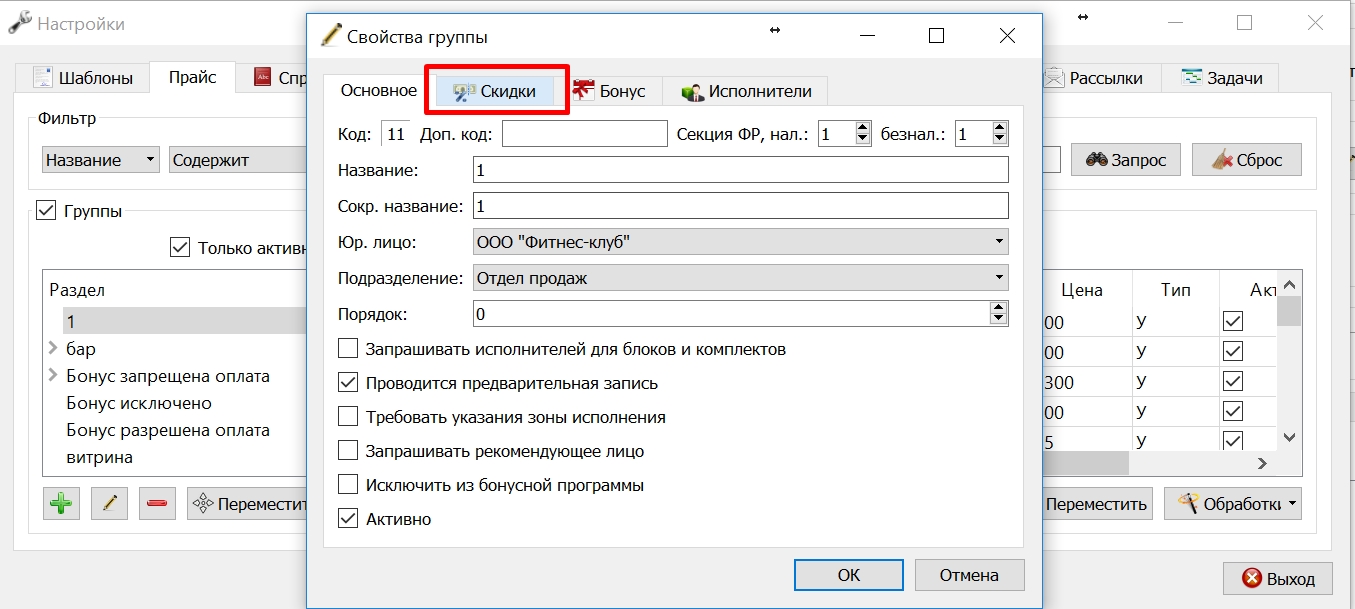Select section 1 in Раздел list
Screen dimensions: 1355x609
(x=185, y=321)
